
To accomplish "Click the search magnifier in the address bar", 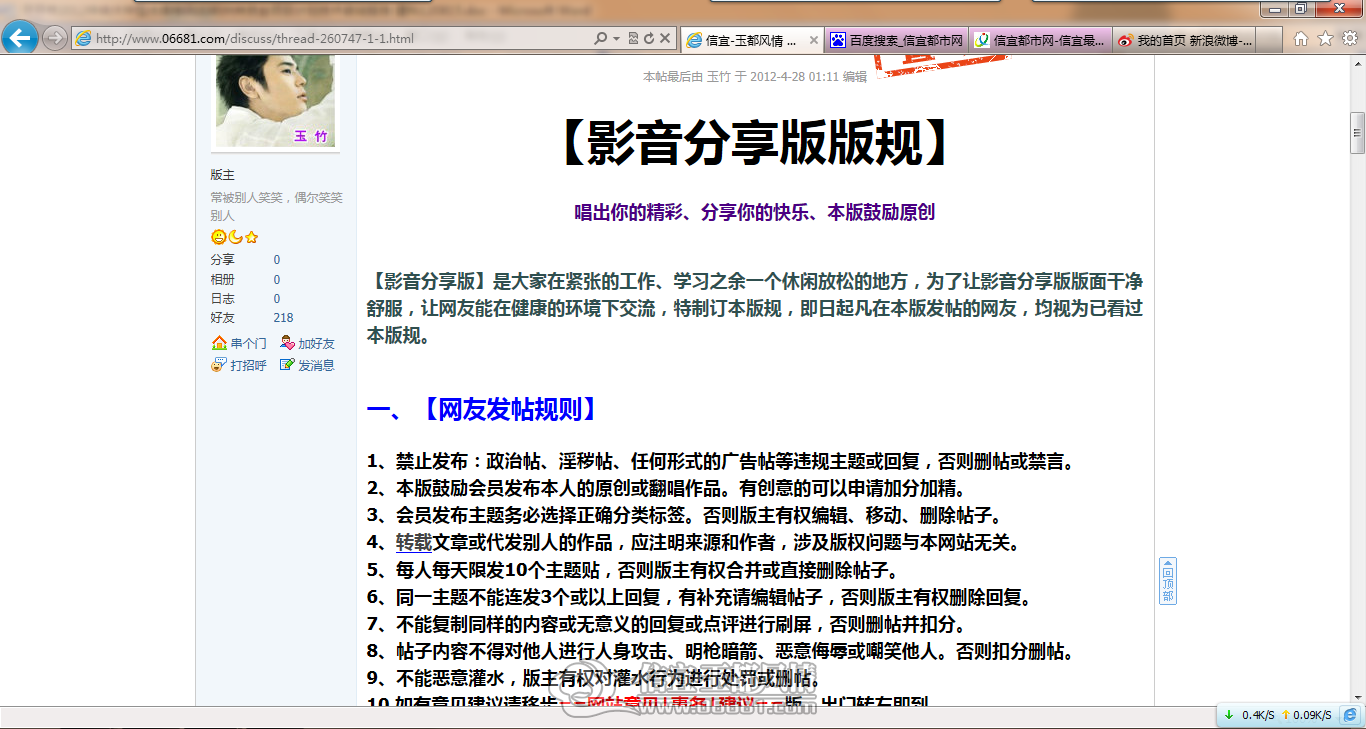I will tap(600, 39).
